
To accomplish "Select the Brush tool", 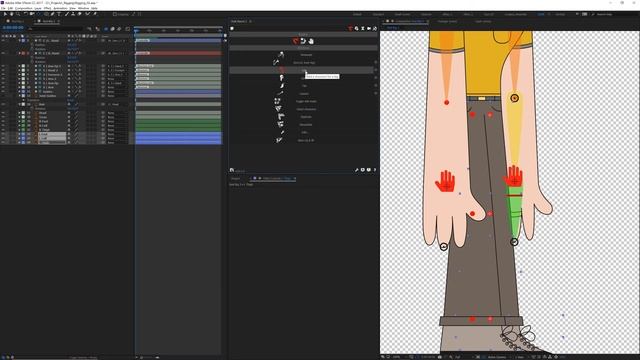I will 67,14.
